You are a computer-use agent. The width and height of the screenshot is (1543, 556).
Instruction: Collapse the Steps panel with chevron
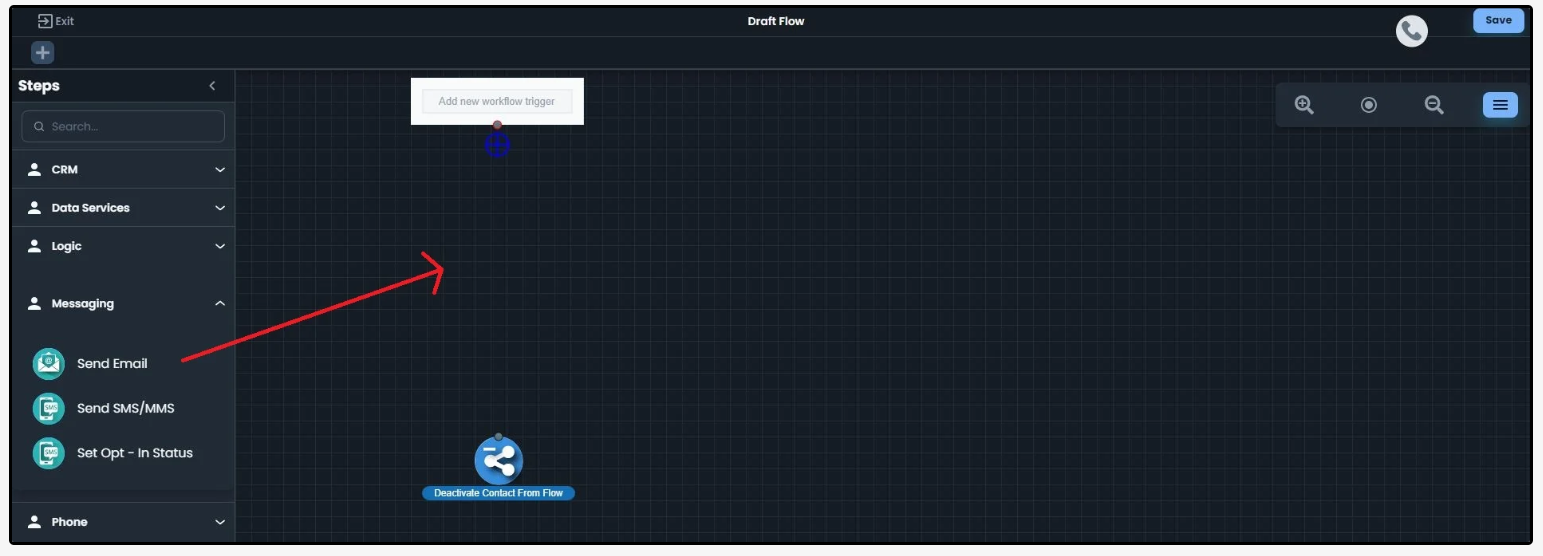pos(212,86)
